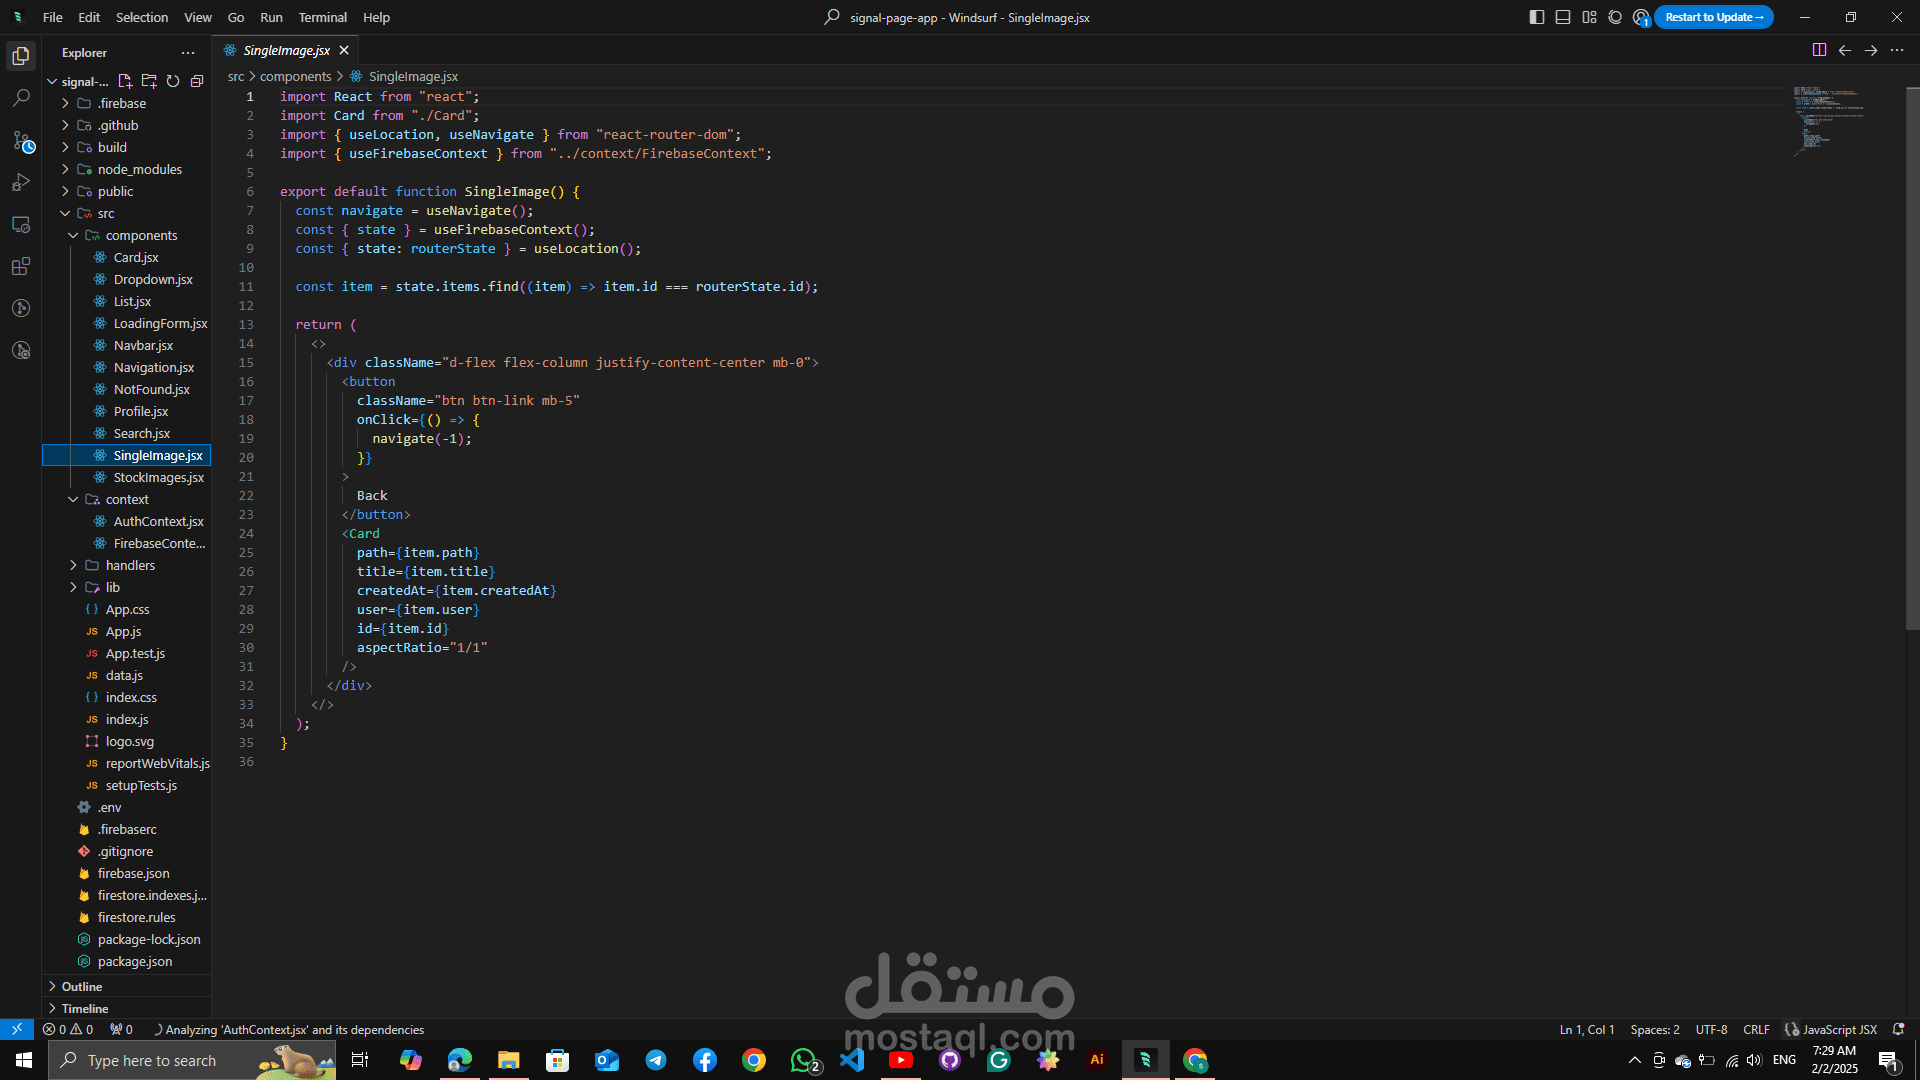This screenshot has width=1920, height=1080.
Task: Split the editor to the right
Action: click(x=1819, y=50)
